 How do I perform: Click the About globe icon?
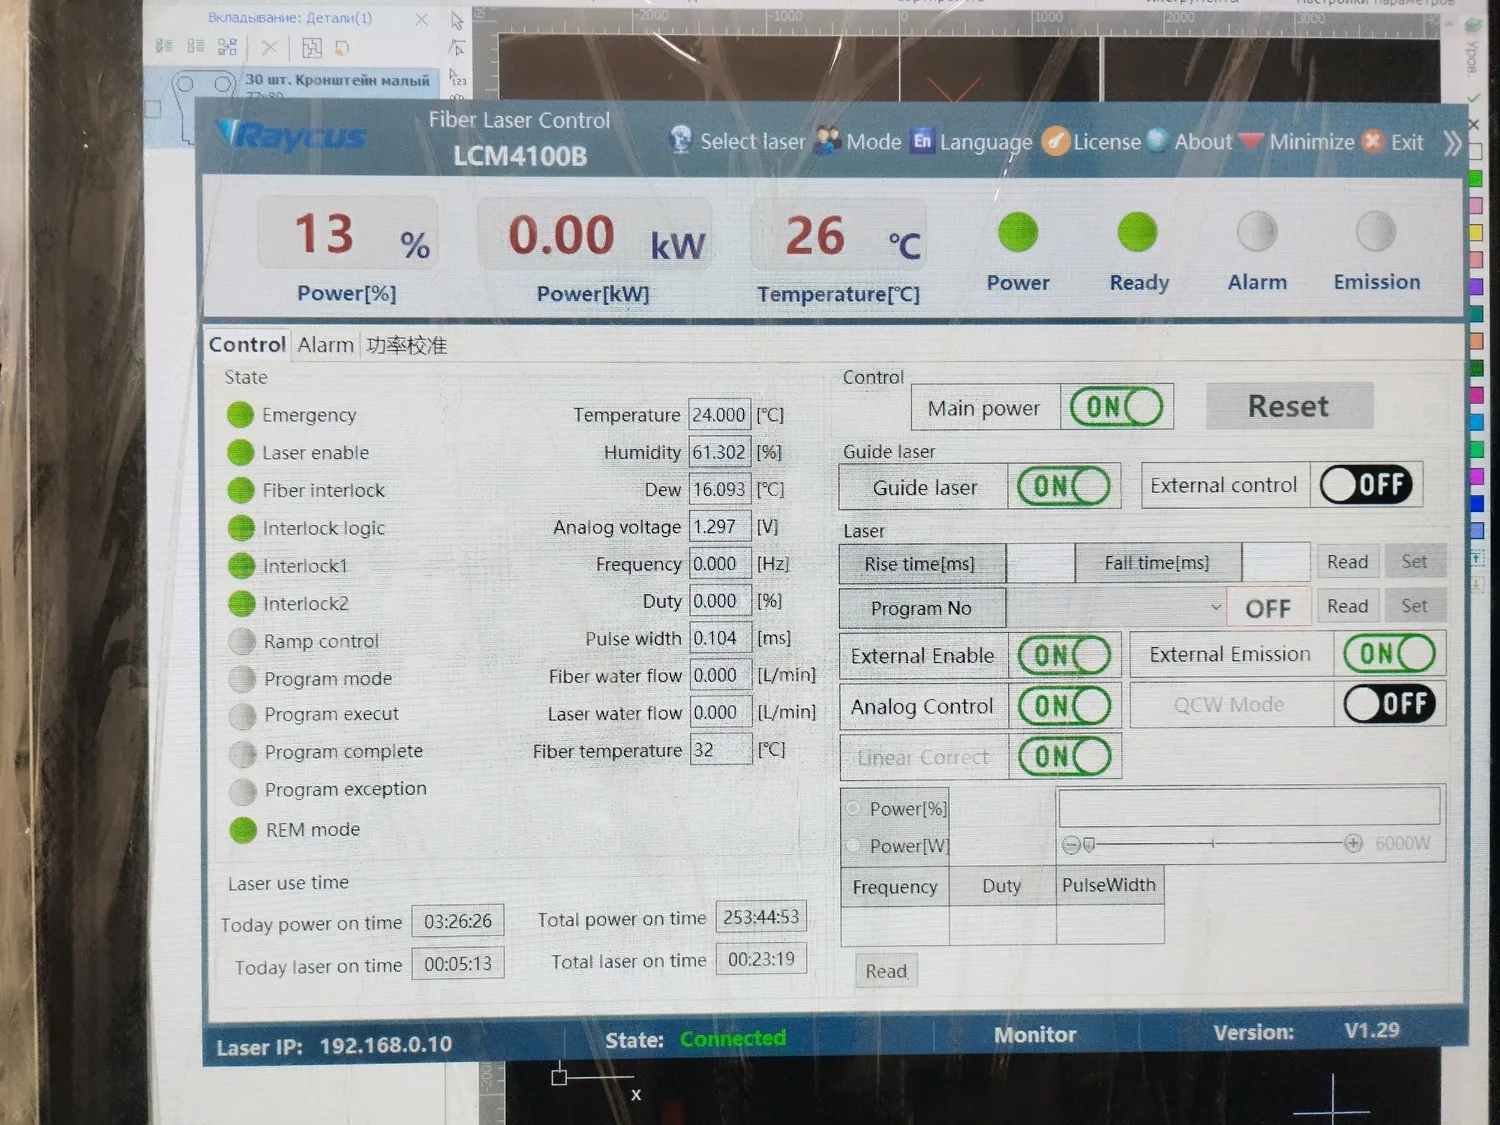pos(1158,140)
